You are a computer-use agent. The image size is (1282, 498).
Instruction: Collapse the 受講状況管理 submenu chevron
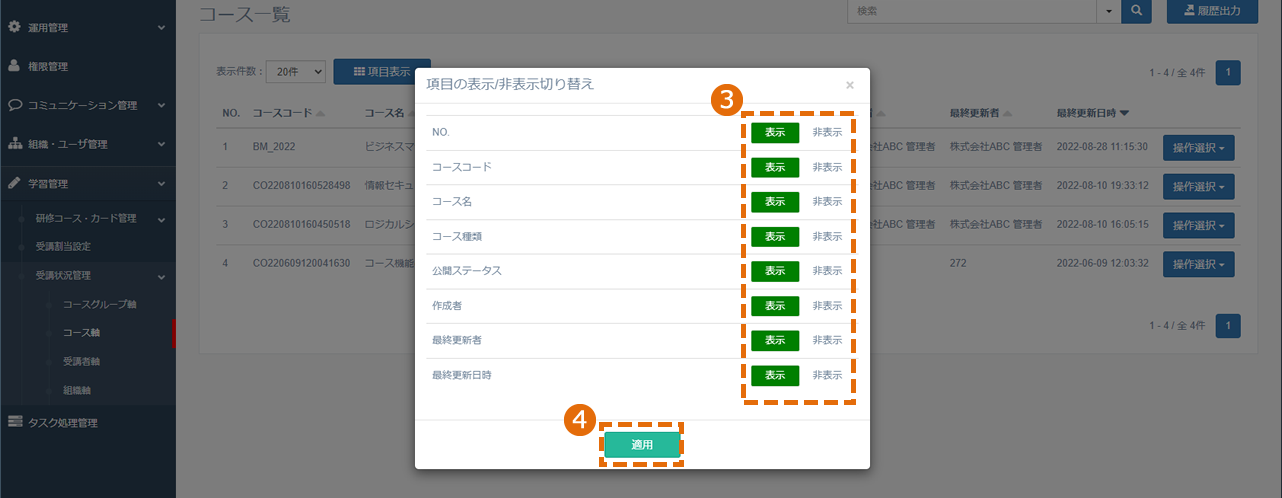161,275
